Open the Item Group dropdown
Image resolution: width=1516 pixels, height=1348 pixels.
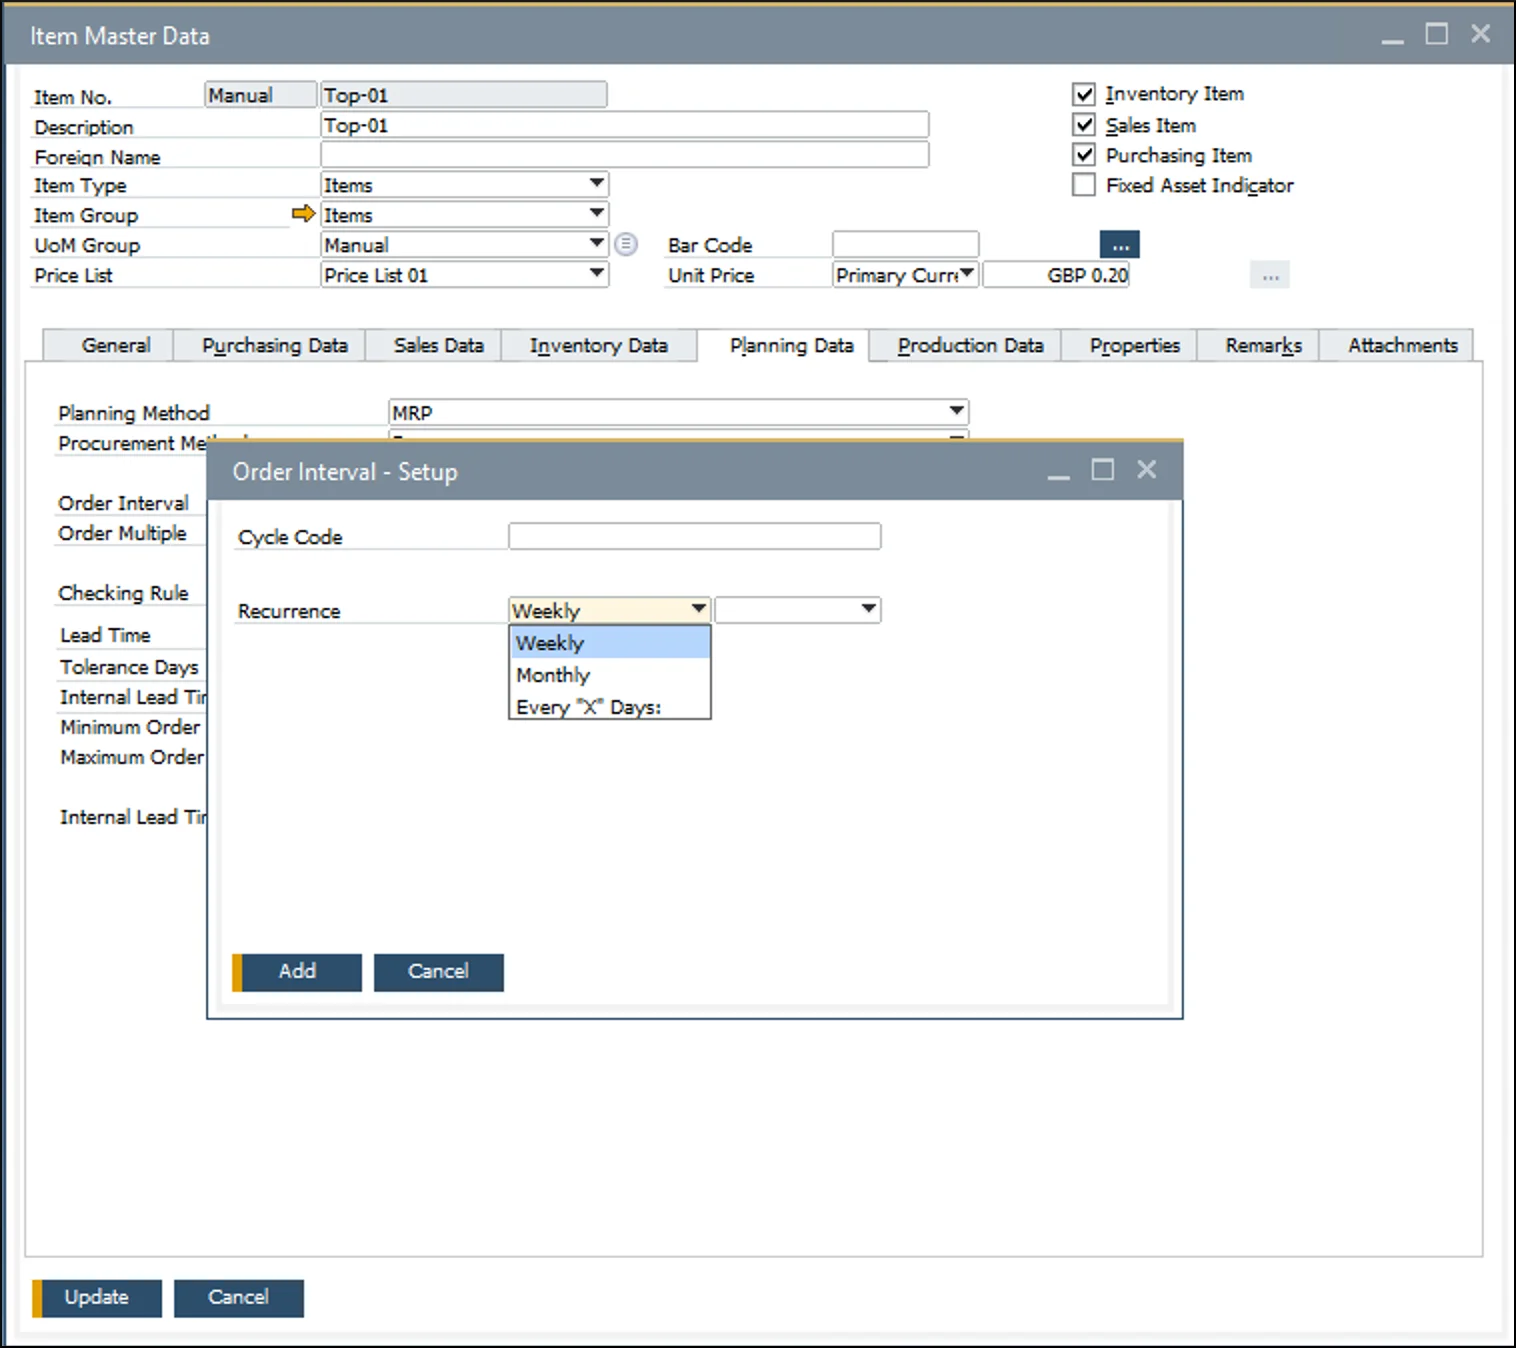597,214
